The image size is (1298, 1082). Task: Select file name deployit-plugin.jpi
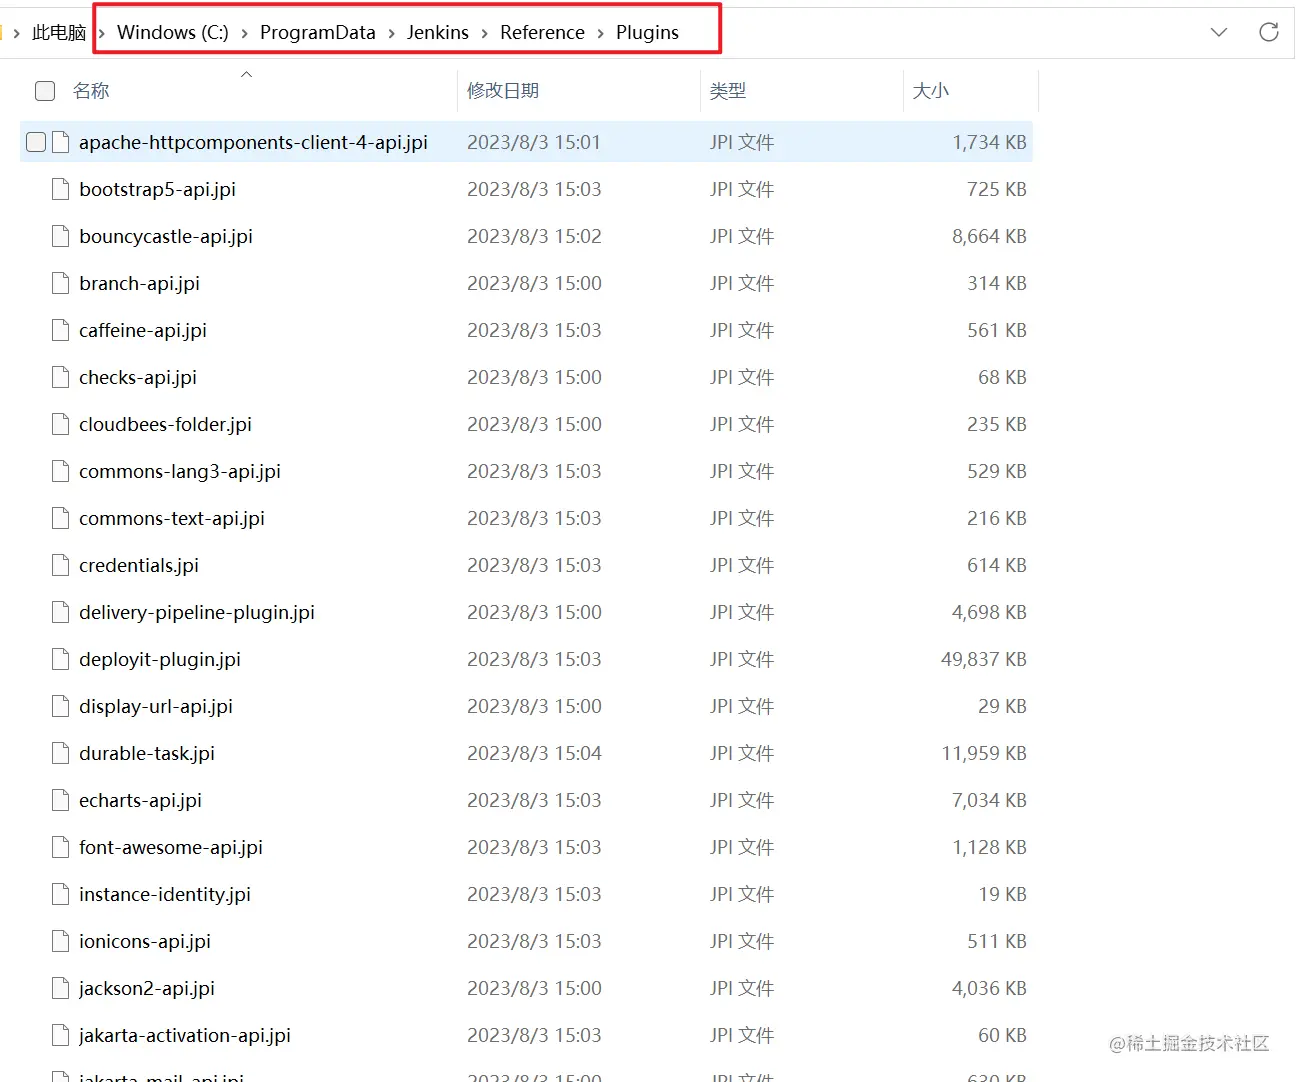160,659
